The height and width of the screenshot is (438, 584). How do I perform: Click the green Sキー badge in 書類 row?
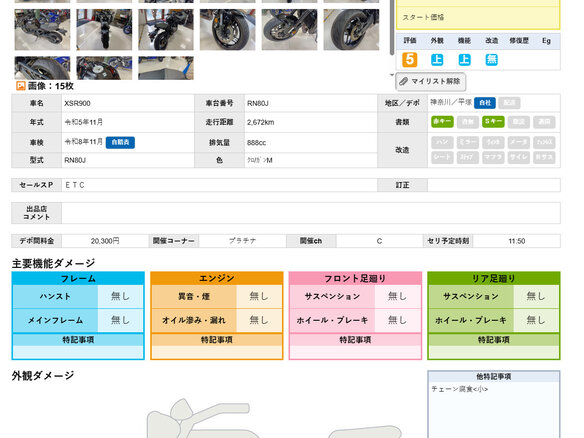coord(493,122)
